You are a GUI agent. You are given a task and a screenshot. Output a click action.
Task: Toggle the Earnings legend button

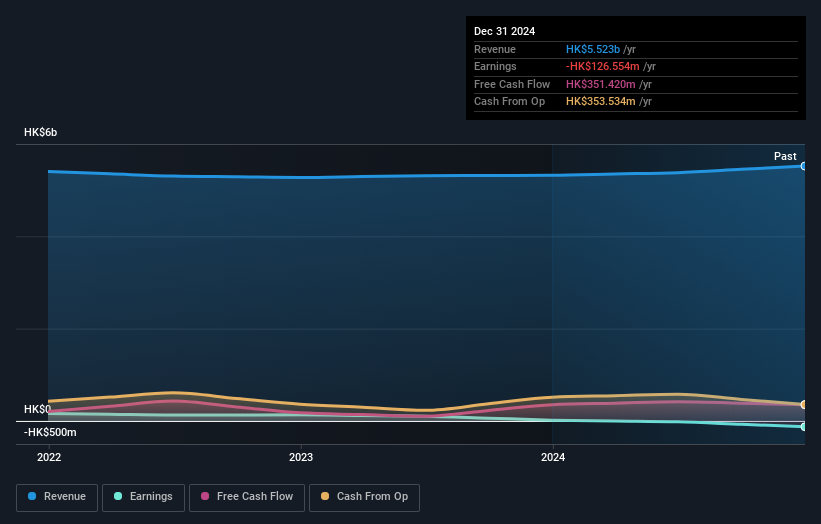pos(143,497)
